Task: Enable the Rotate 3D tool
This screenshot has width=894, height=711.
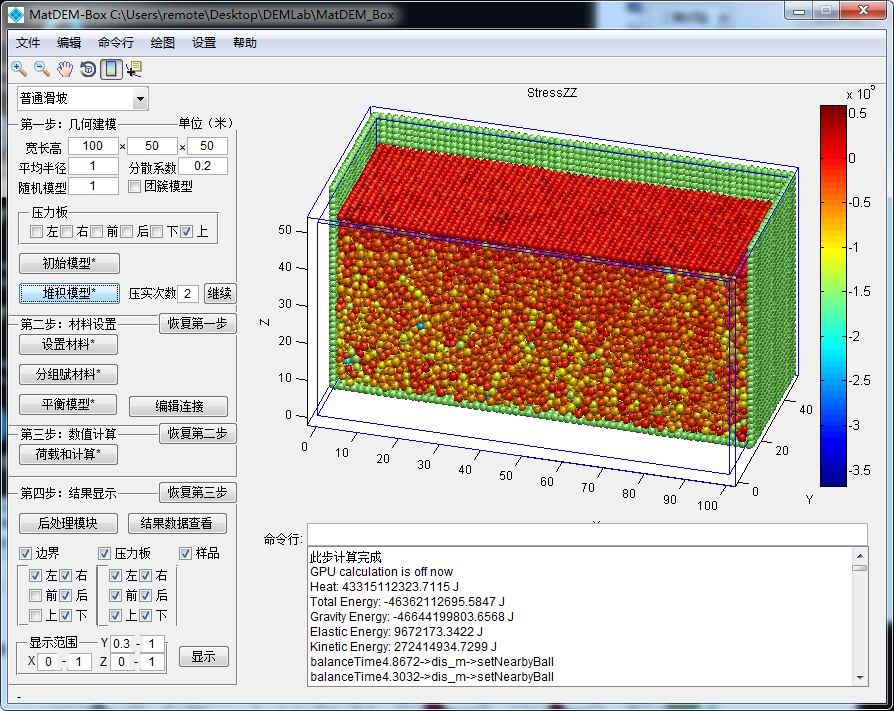Action: pyautogui.click(x=88, y=69)
